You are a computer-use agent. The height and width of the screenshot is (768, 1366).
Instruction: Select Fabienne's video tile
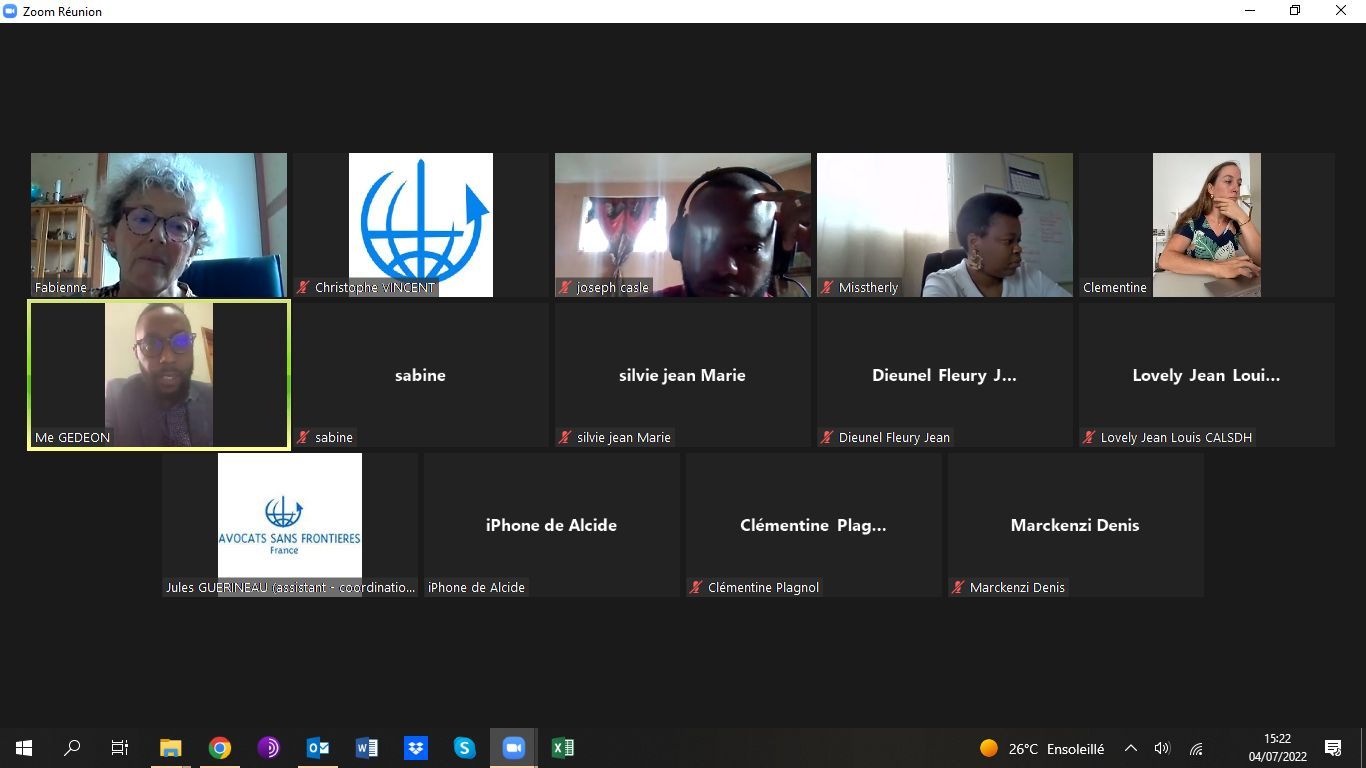click(159, 225)
